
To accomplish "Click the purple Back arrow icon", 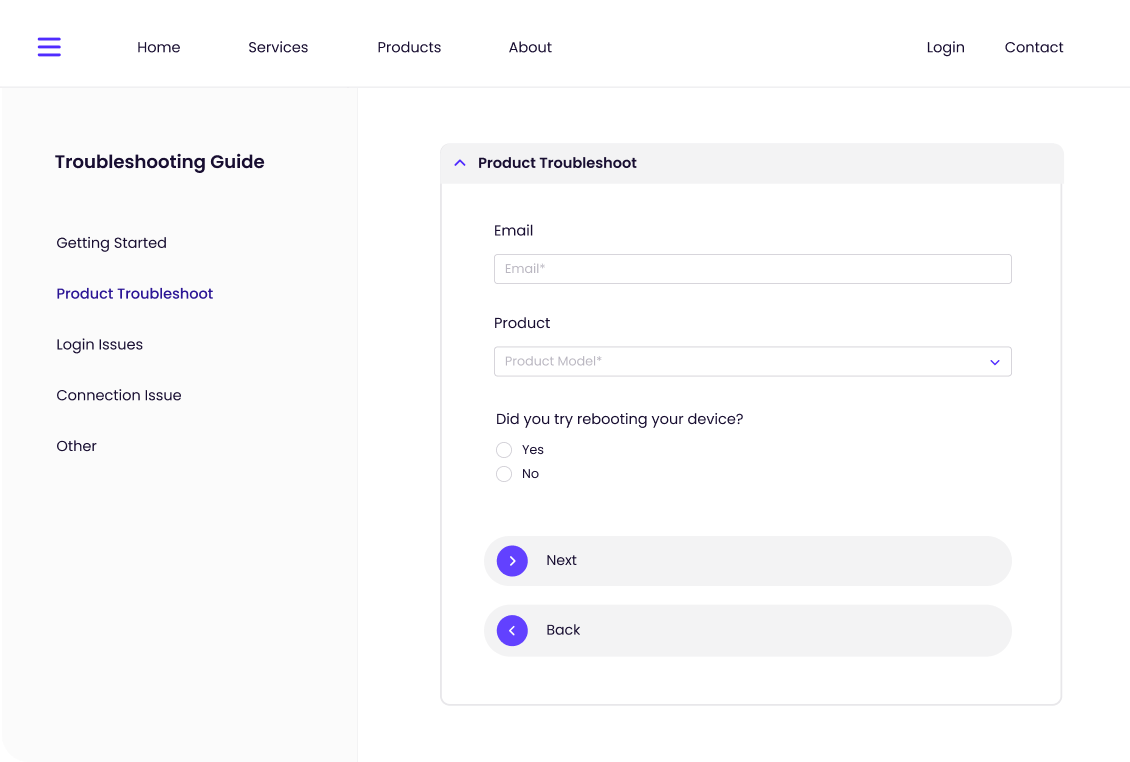I will click(512, 630).
